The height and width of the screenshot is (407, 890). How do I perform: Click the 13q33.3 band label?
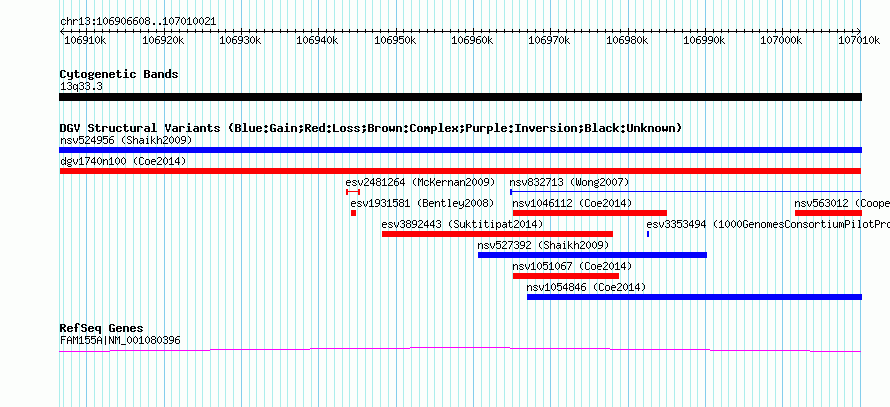tap(81, 87)
